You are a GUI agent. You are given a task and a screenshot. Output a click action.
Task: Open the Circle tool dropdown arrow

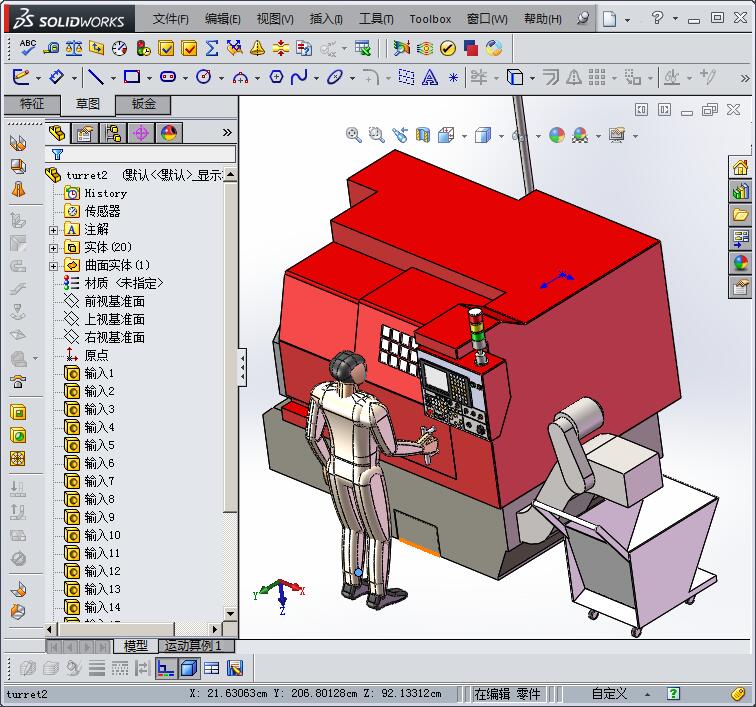[x=221, y=78]
